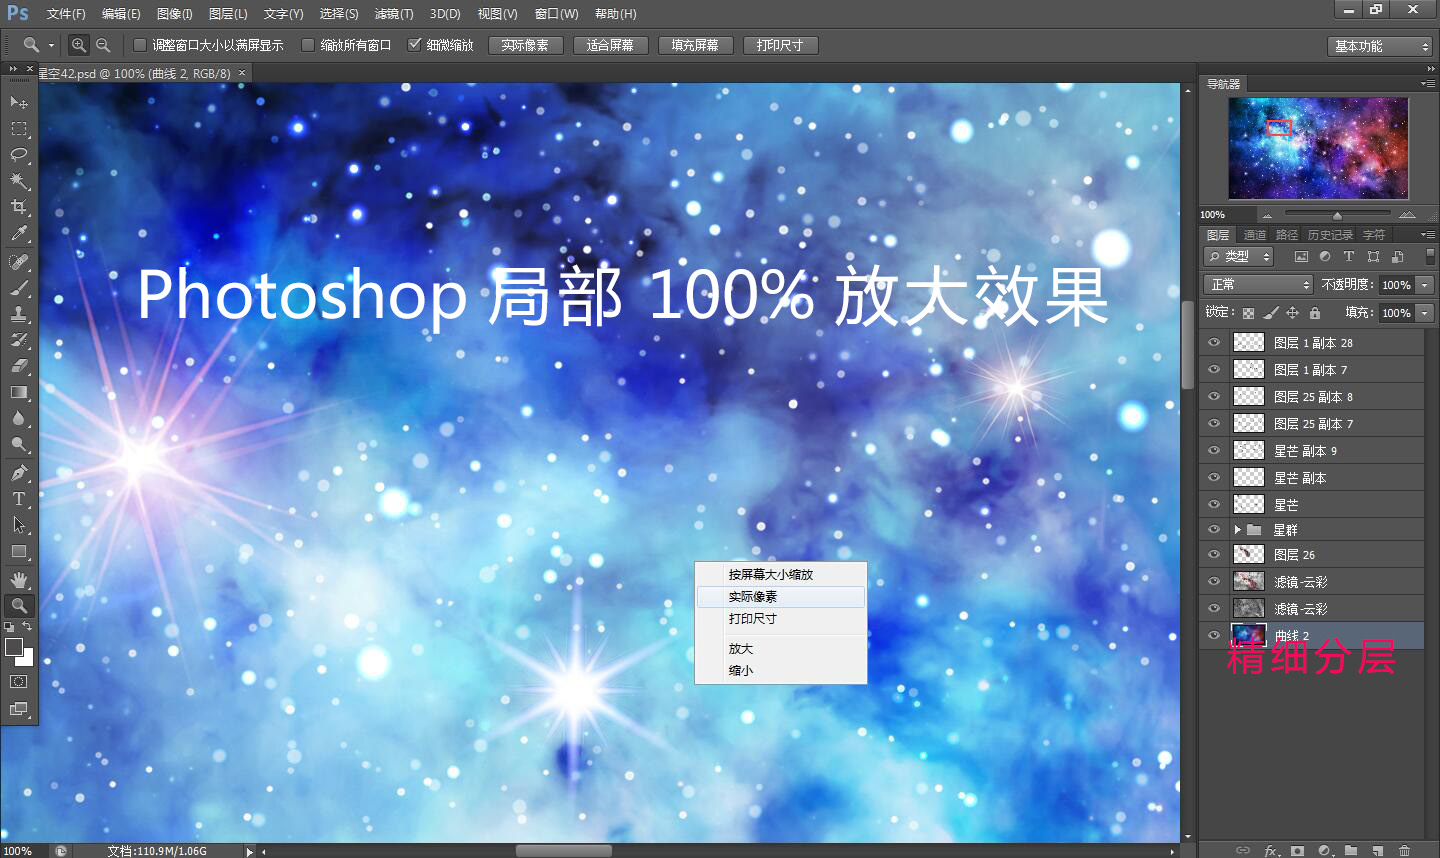
Task: Click the delete layer trash icon
Action: (x=1404, y=851)
